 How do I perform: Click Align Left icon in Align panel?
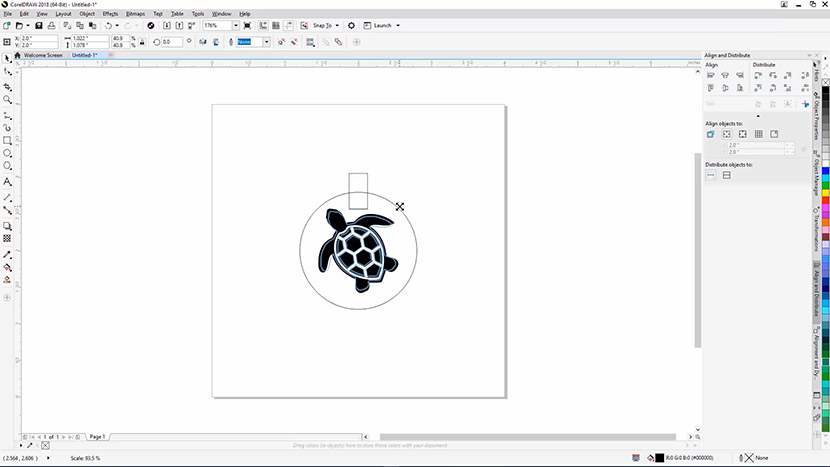click(712, 76)
